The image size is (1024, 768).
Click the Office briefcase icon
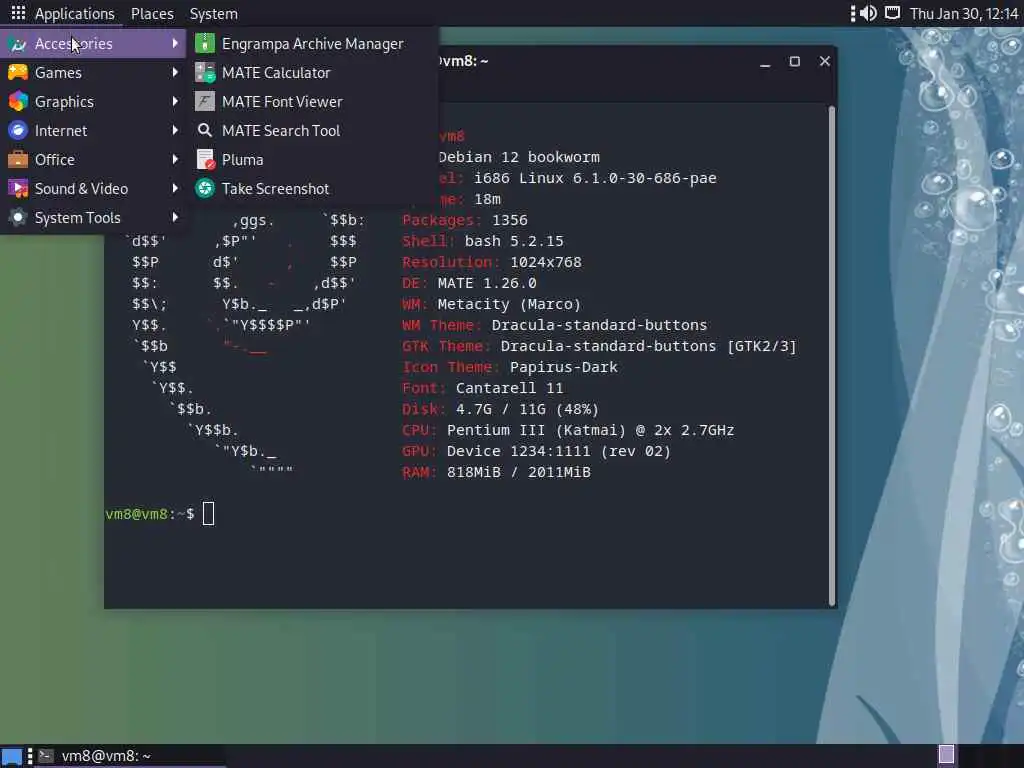pyautogui.click(x=18, y=159)
